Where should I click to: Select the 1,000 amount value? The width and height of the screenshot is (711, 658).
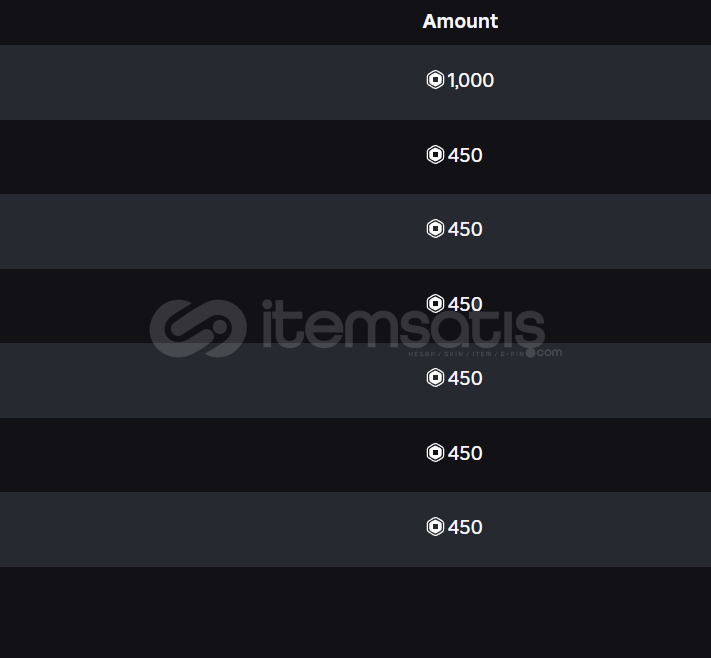471,81
